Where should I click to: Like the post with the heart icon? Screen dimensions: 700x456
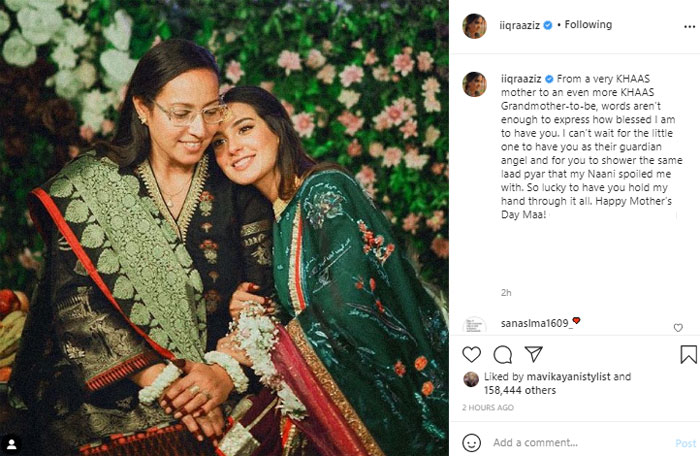coord(472,354)
